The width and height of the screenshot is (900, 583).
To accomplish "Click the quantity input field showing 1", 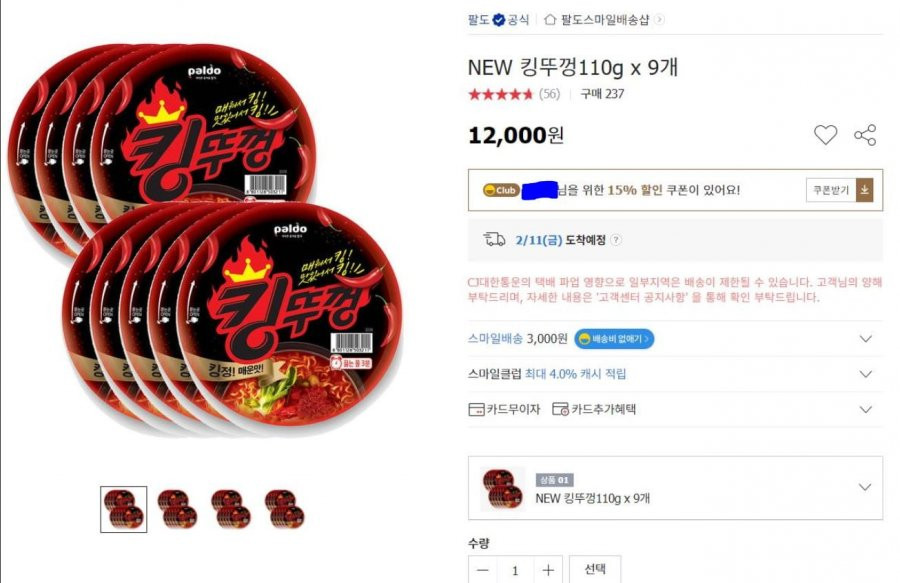I will [515, 570].
